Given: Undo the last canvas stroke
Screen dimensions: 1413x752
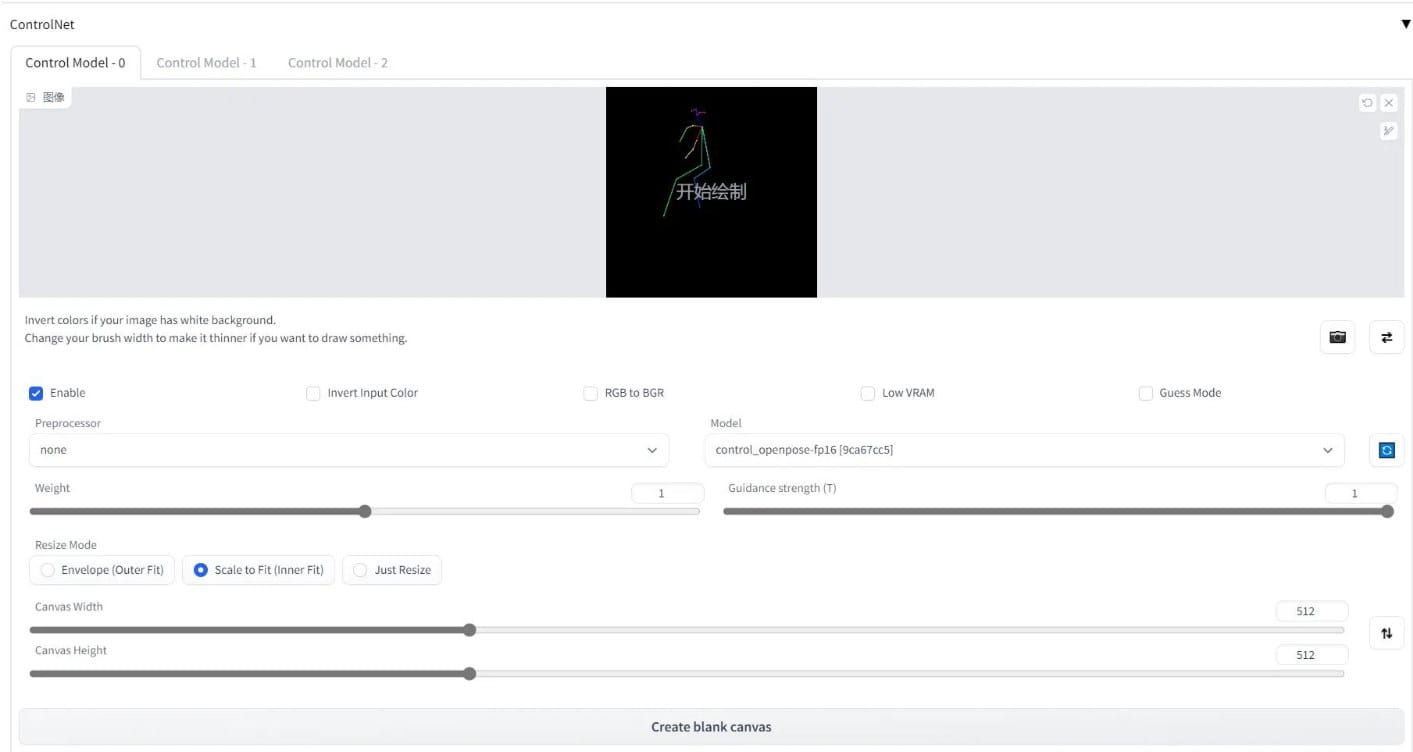Looking at the screenshot, I should pyautogui.click(x=1367, y=103).
